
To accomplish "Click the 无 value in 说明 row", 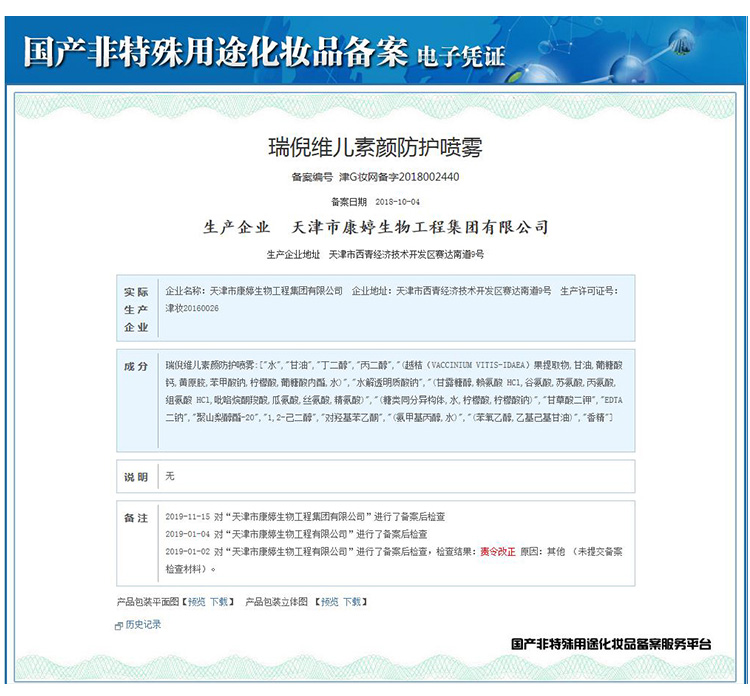I will 170,476.
